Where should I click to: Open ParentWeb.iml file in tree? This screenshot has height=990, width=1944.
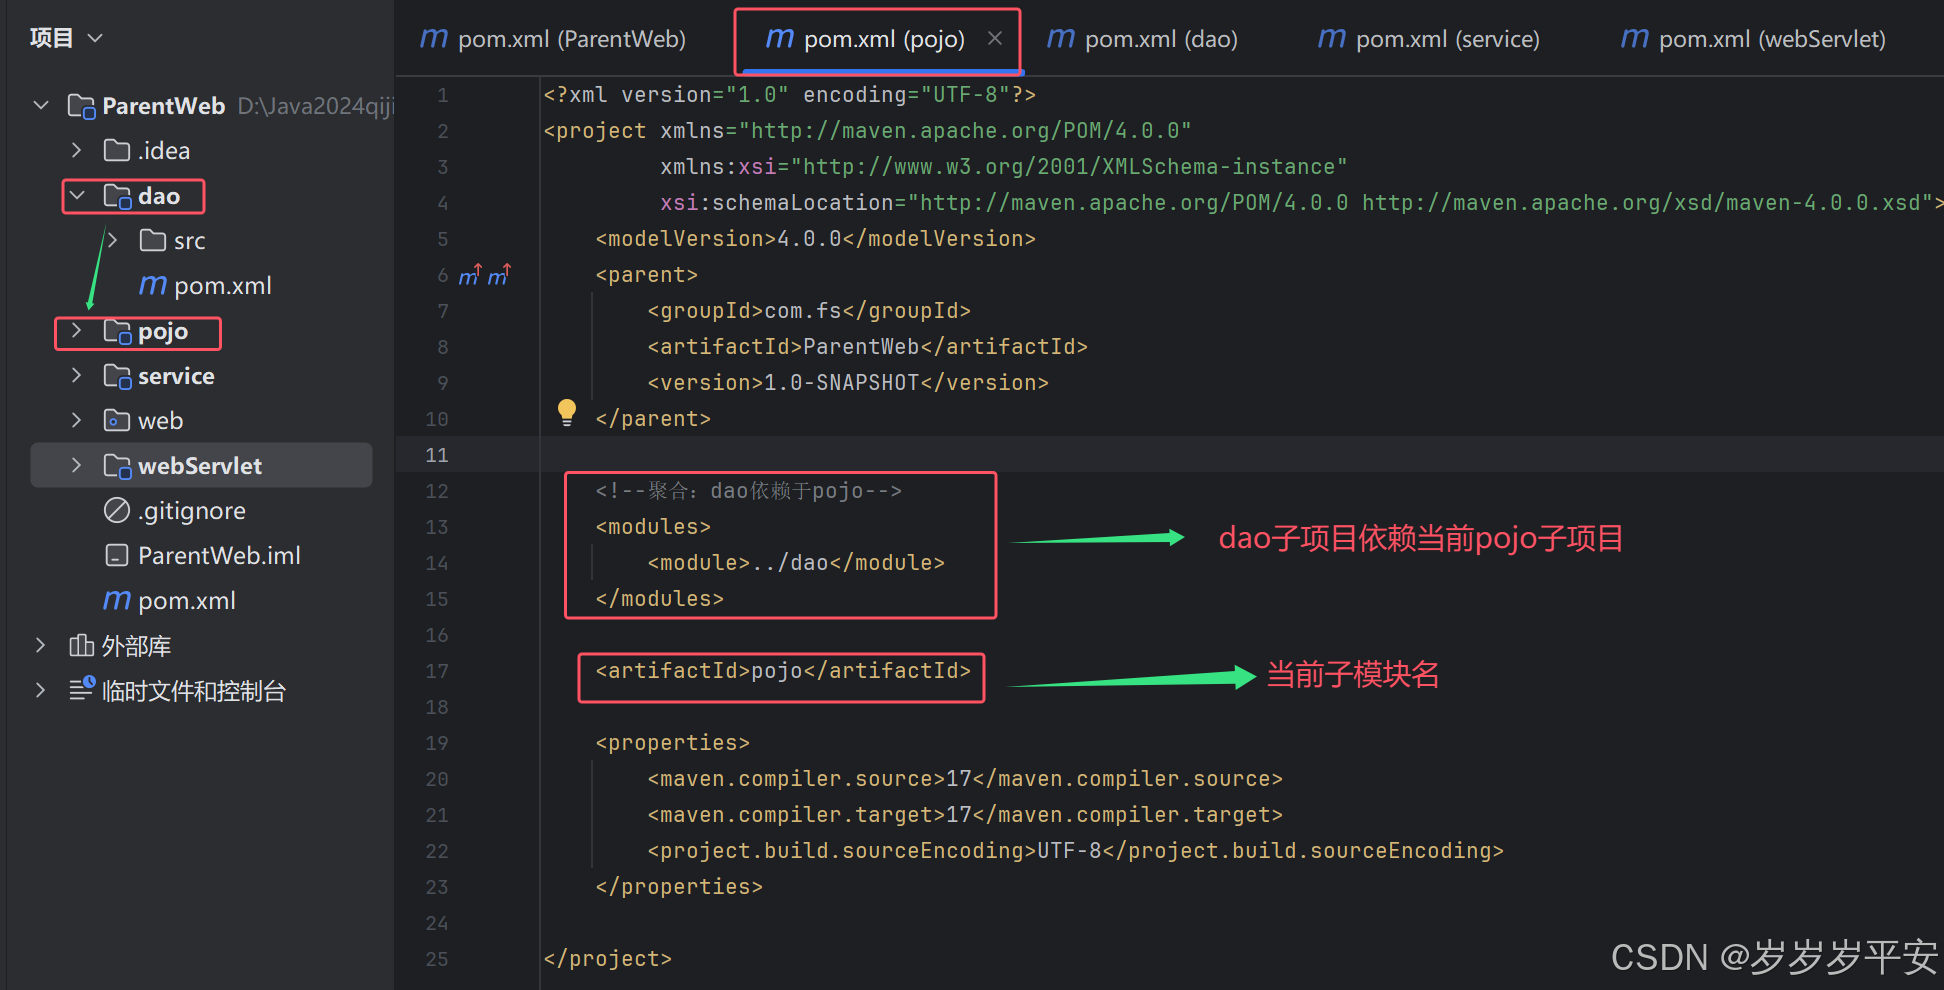pyautogui.click(x=219, y=556)
